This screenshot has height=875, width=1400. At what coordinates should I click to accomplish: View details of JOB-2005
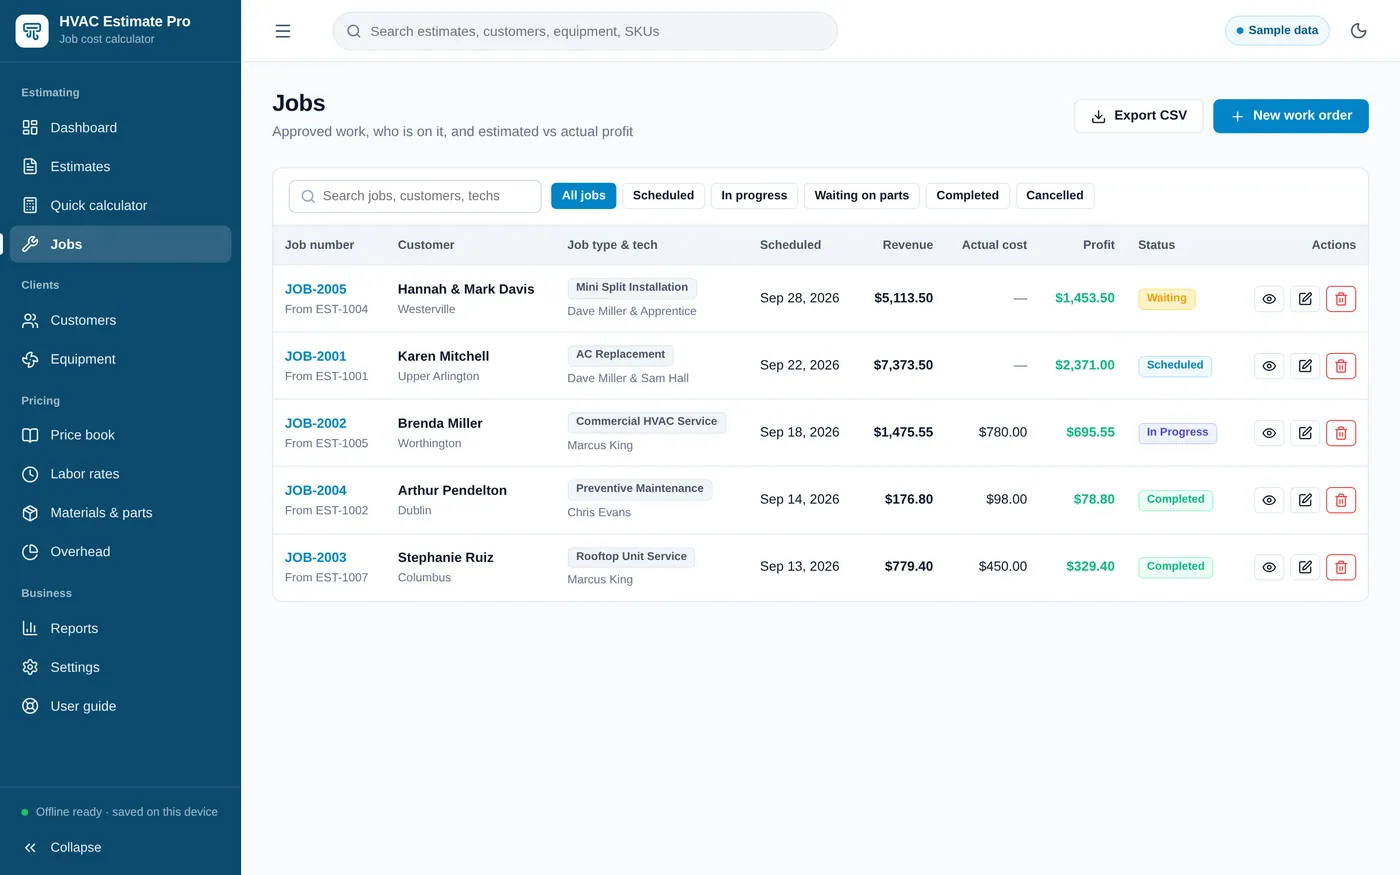click(1269, 299)
